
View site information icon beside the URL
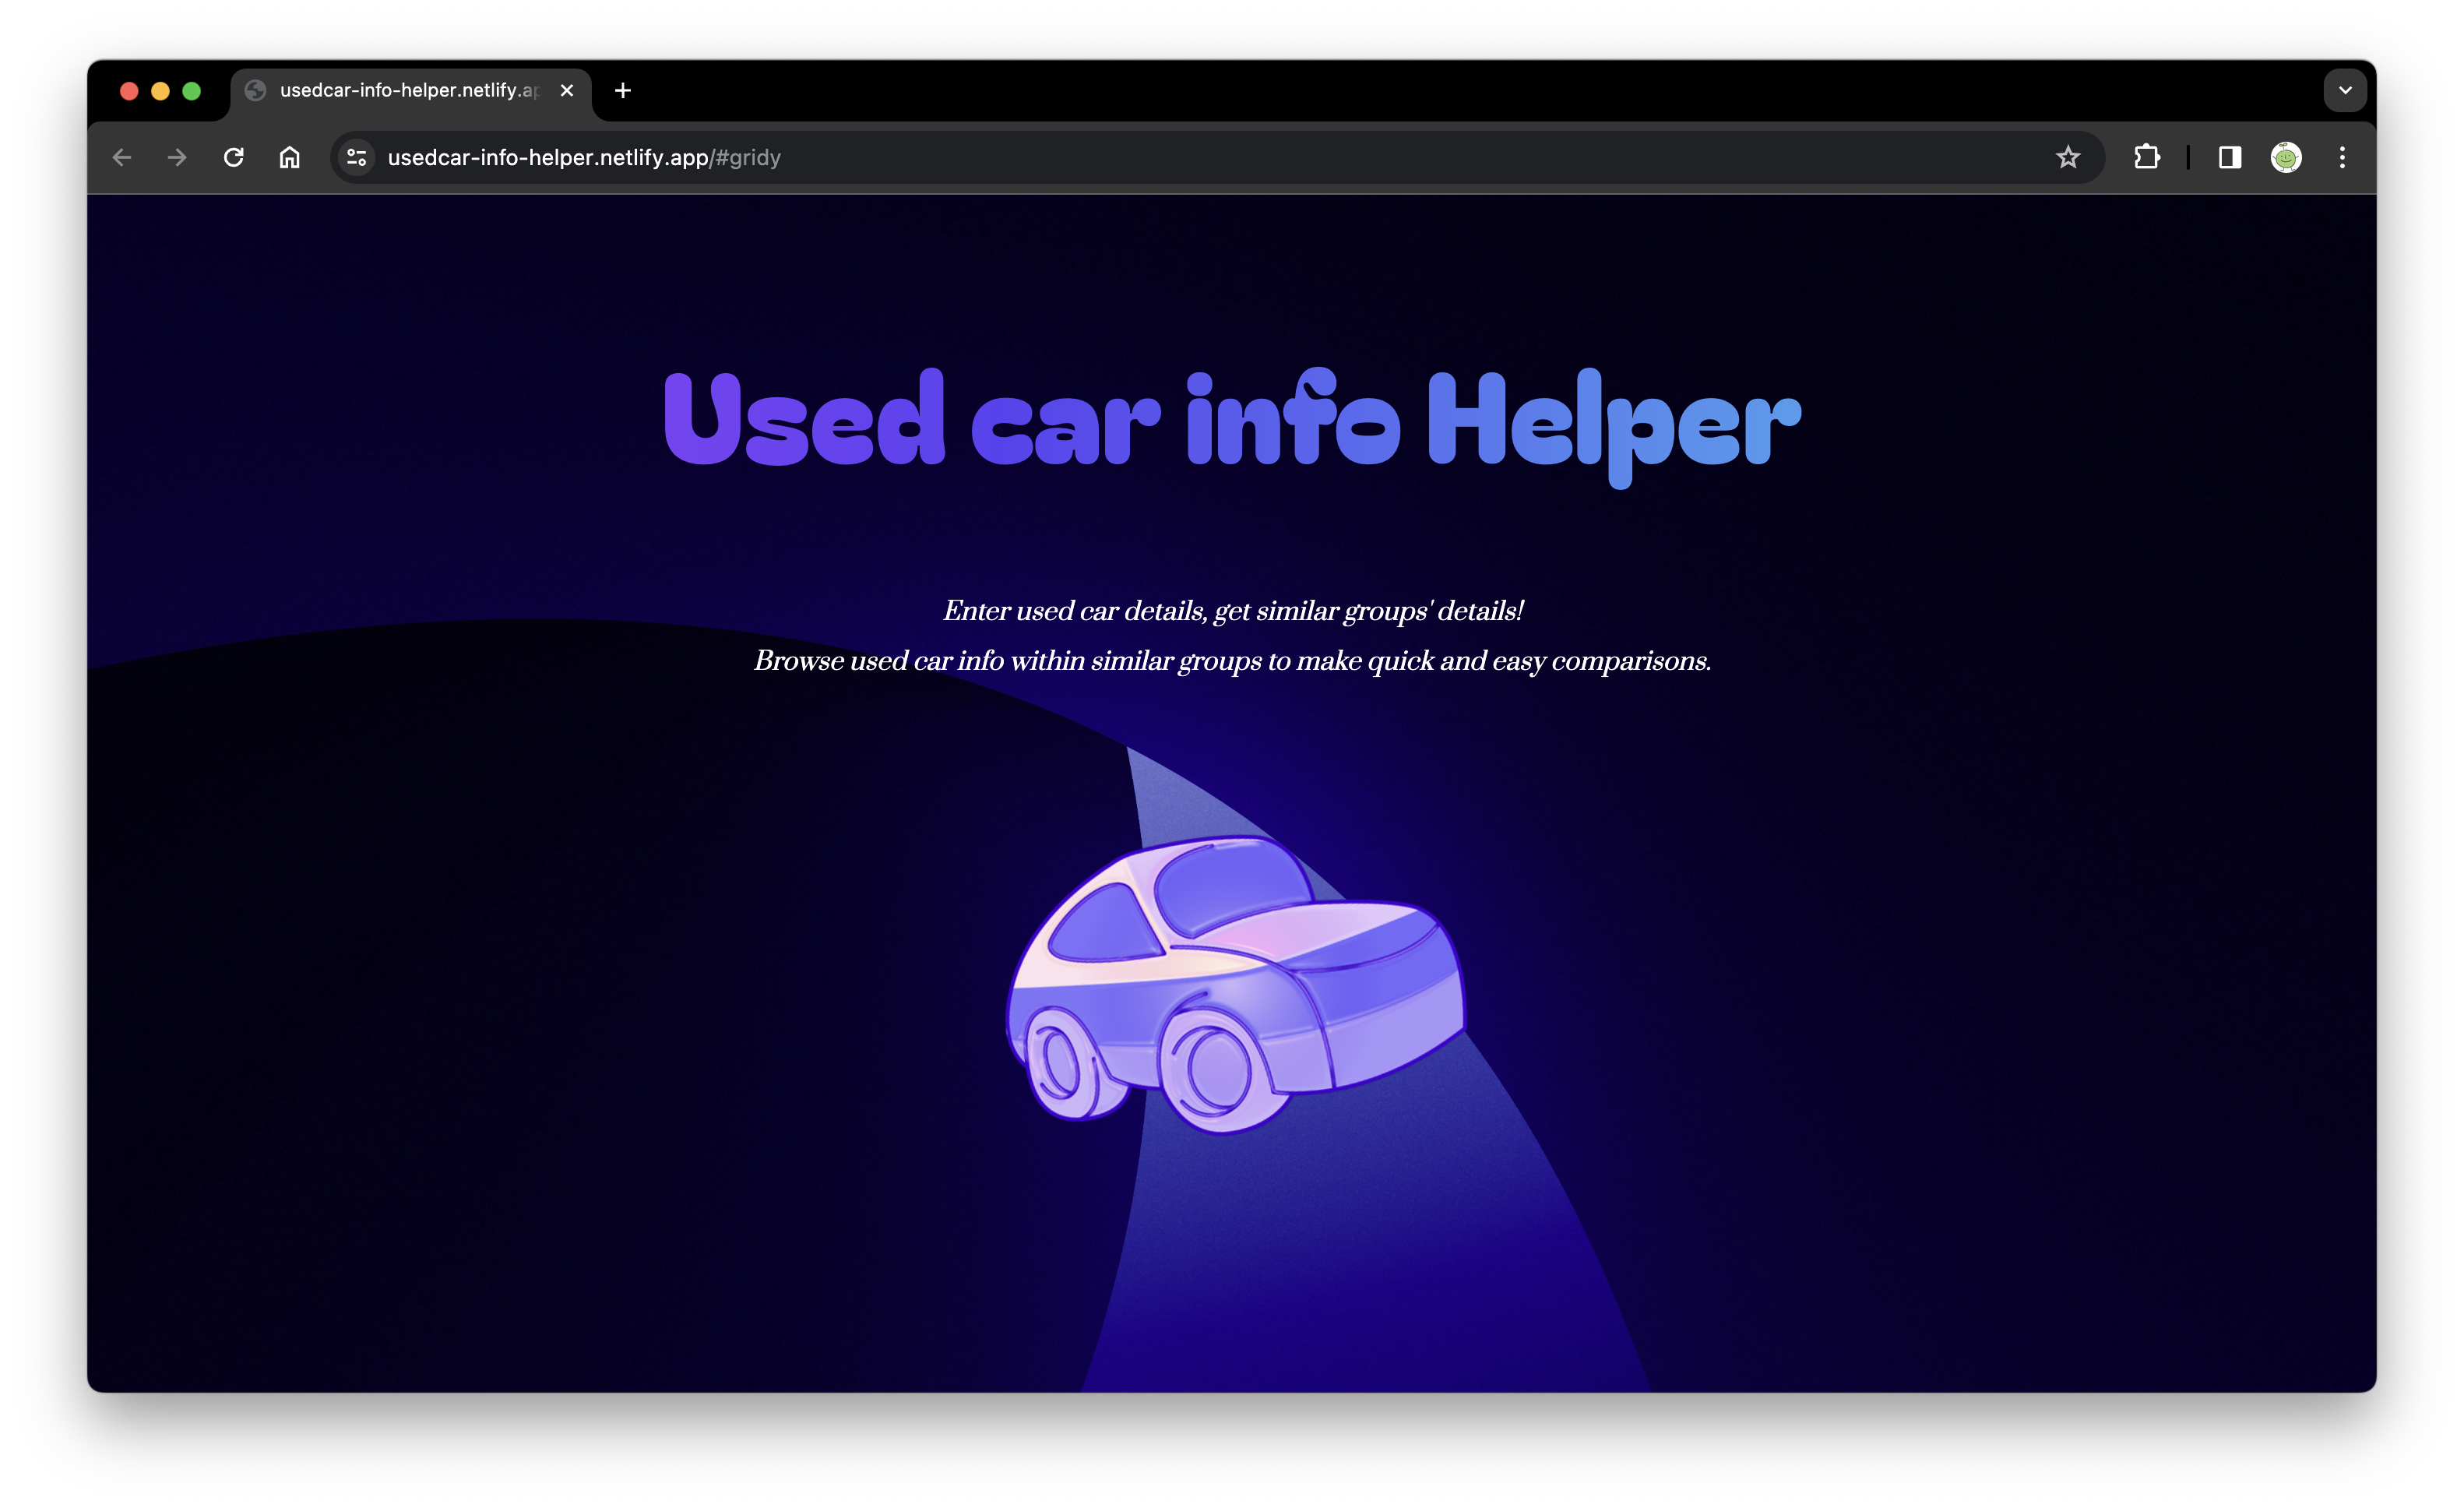tap(357, 157)
